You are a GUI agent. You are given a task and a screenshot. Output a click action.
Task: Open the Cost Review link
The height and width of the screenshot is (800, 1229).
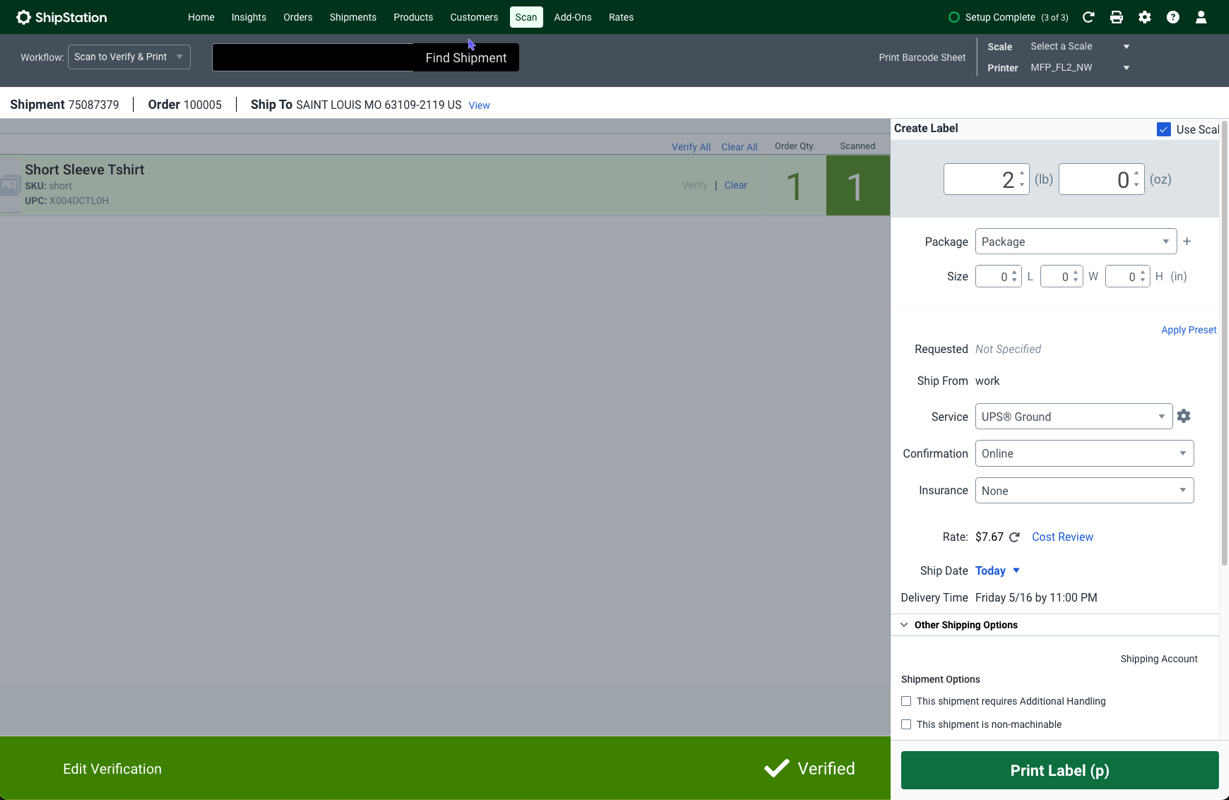click(1062, 537)
